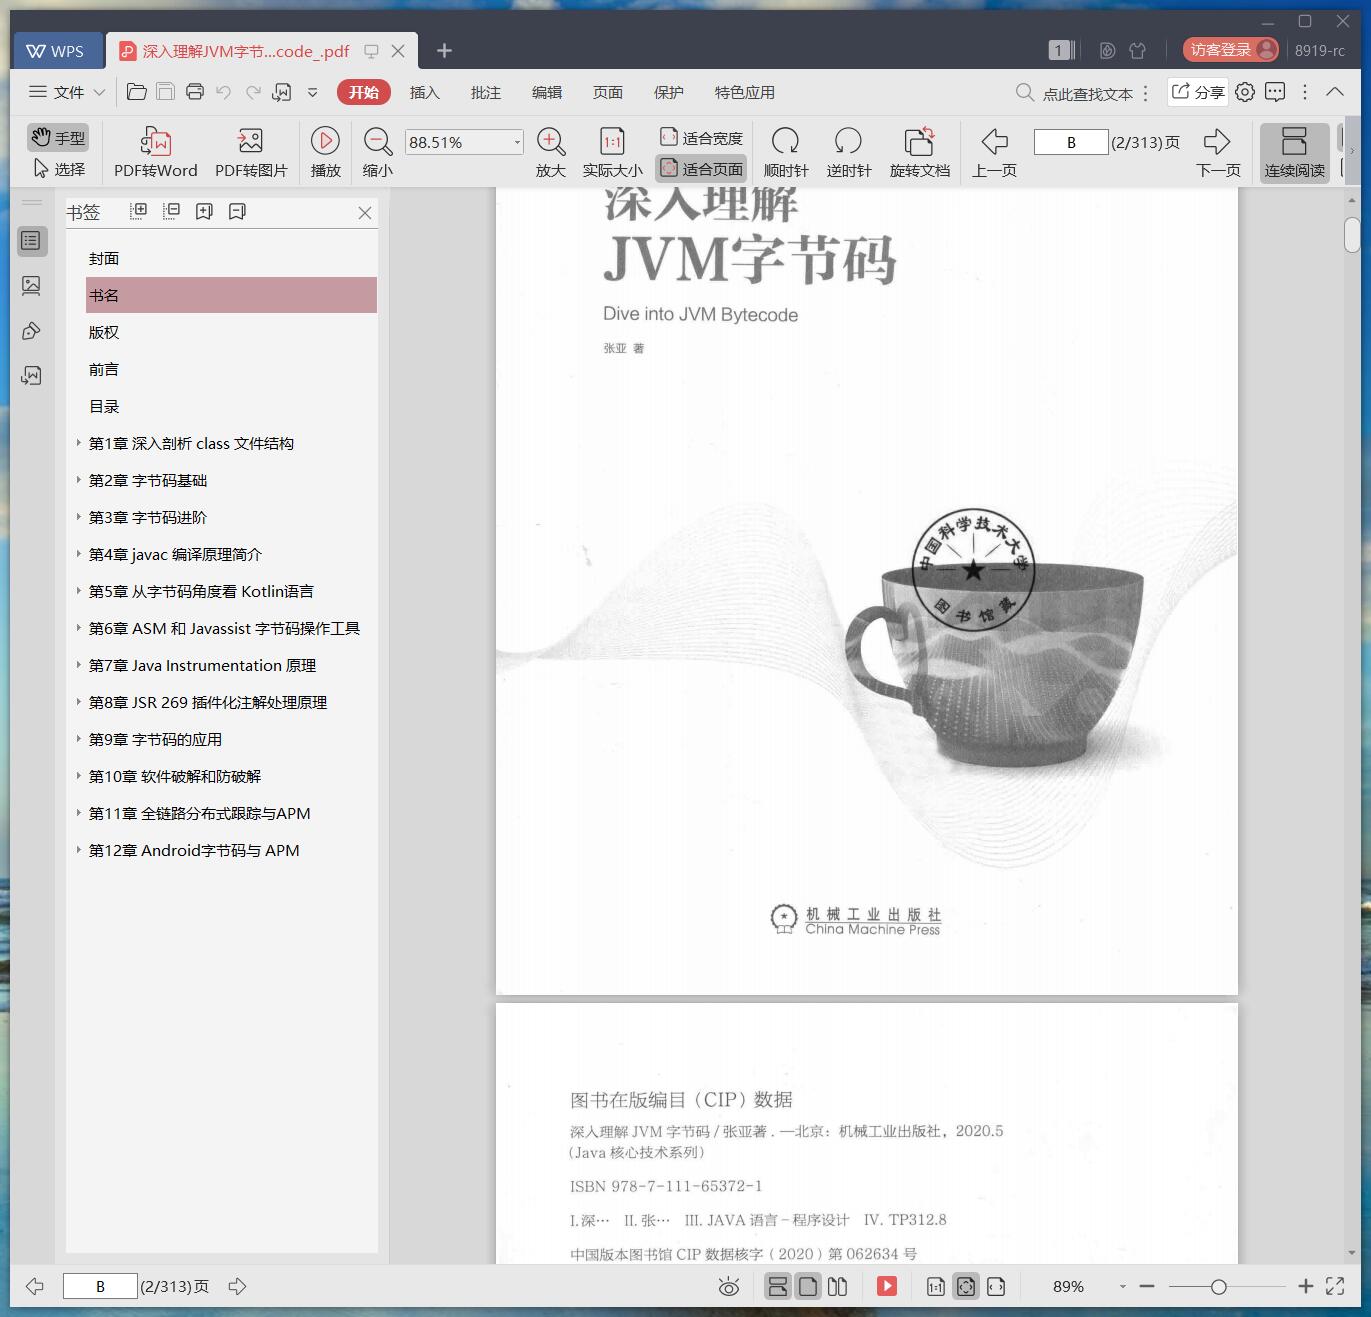This screenshot has height=1317, width=1371.
Task: Expand 第6章 ASM 和 Javassist bookmark
Action: point(79,628)
